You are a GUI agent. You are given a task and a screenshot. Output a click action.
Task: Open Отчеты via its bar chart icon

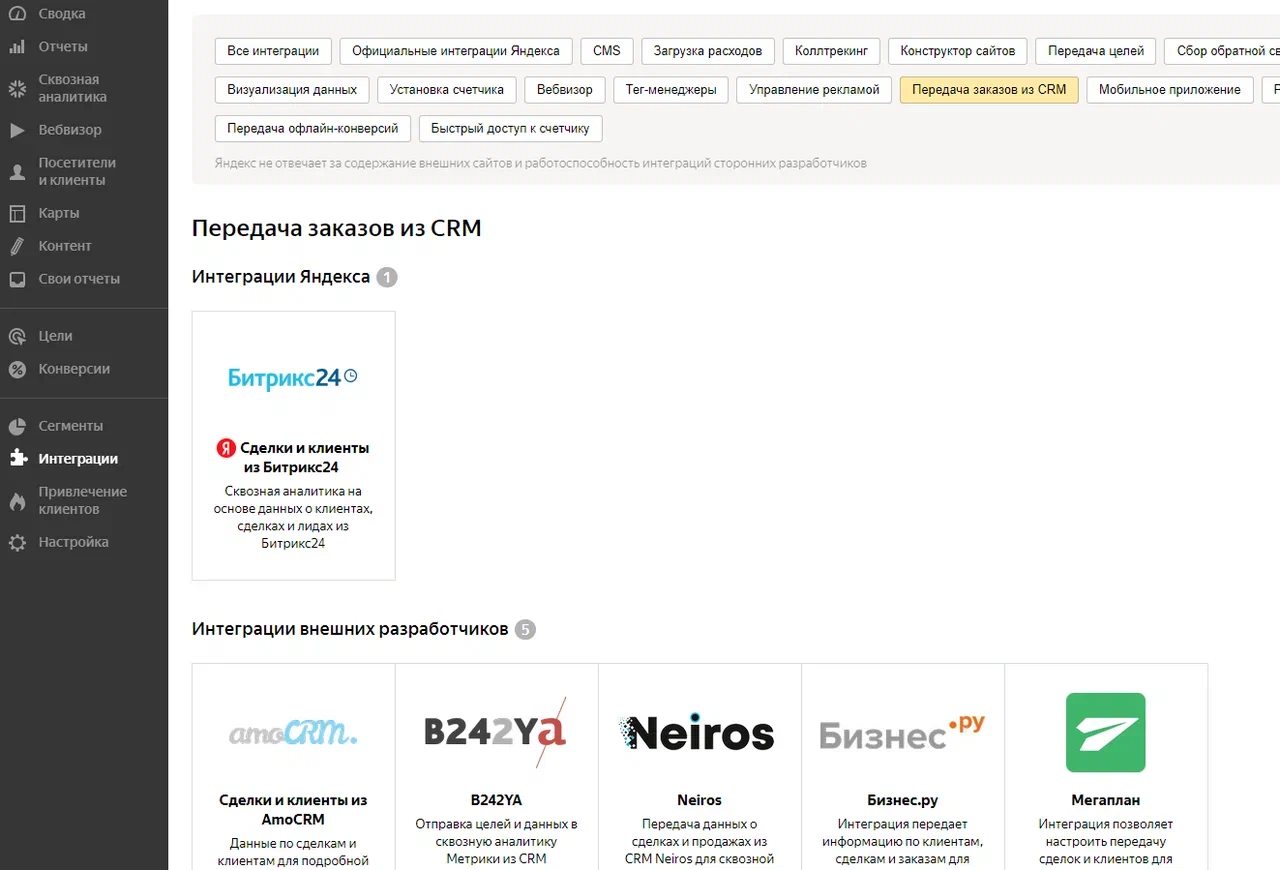pyautogui.click(x=17, y=47)
